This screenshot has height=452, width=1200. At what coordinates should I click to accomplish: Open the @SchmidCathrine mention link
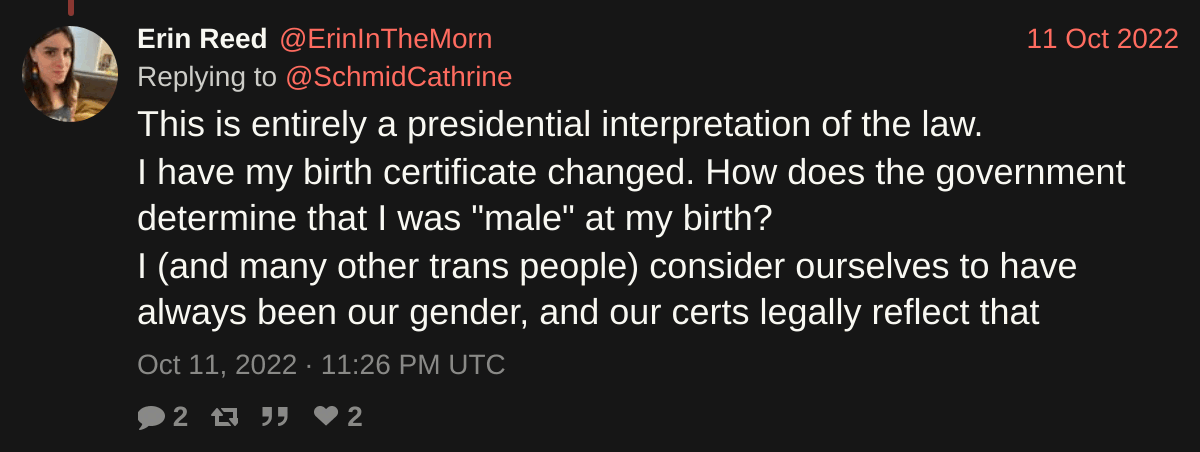pos(398,76)
